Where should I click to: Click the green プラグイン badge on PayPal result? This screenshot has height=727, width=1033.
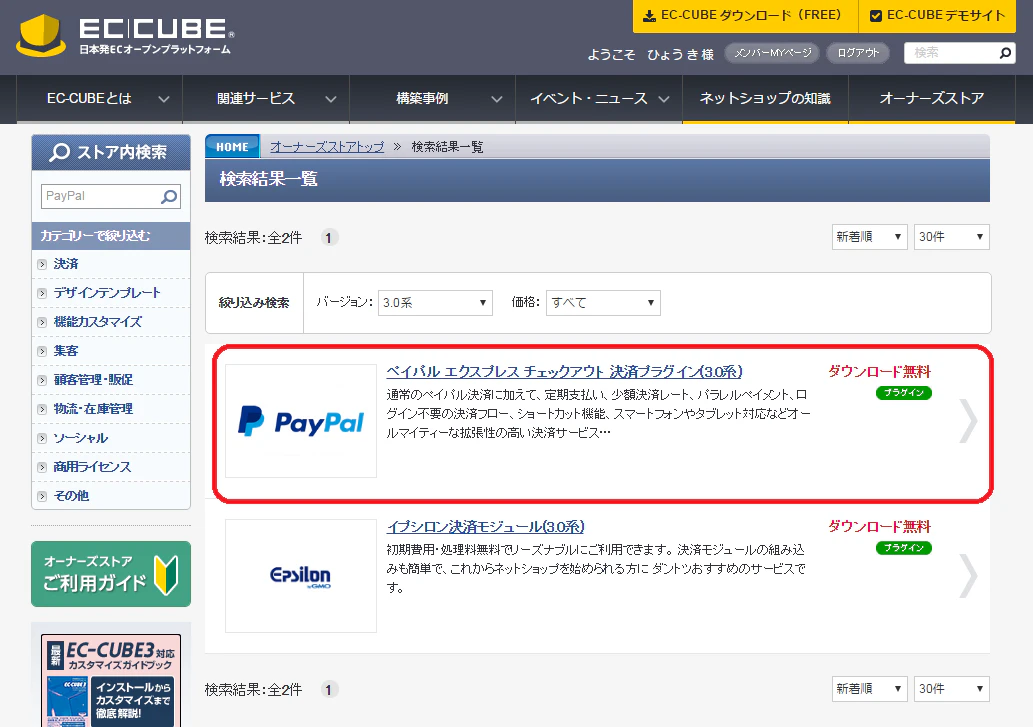tap(903, 393)
